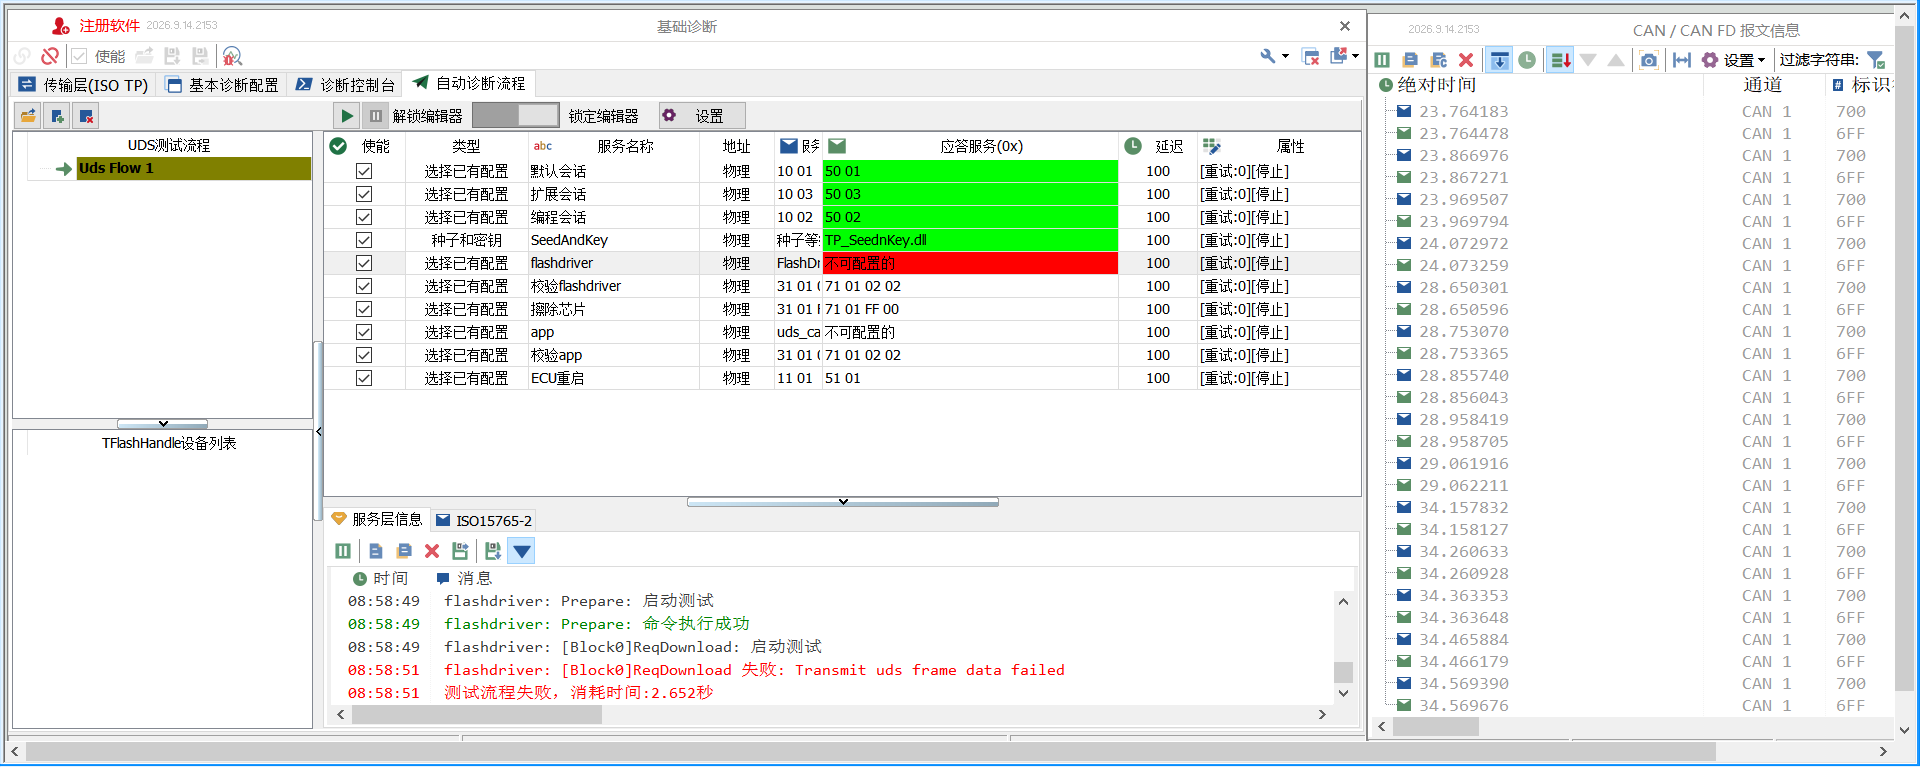Delete the selected UDS flow
Image resolution: width=1920 pixels, height=767 pixels.
coord(86,116)
